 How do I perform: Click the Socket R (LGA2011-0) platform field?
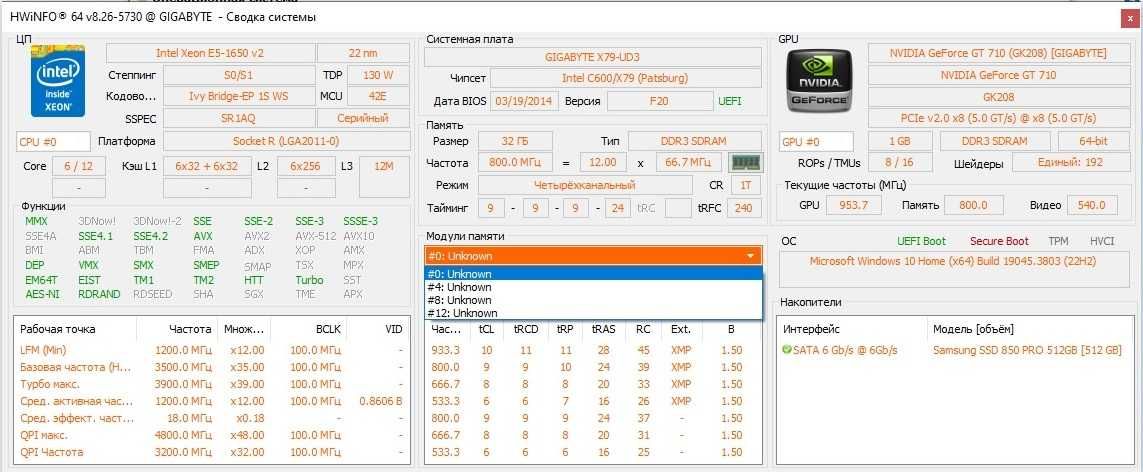(286, 141)
